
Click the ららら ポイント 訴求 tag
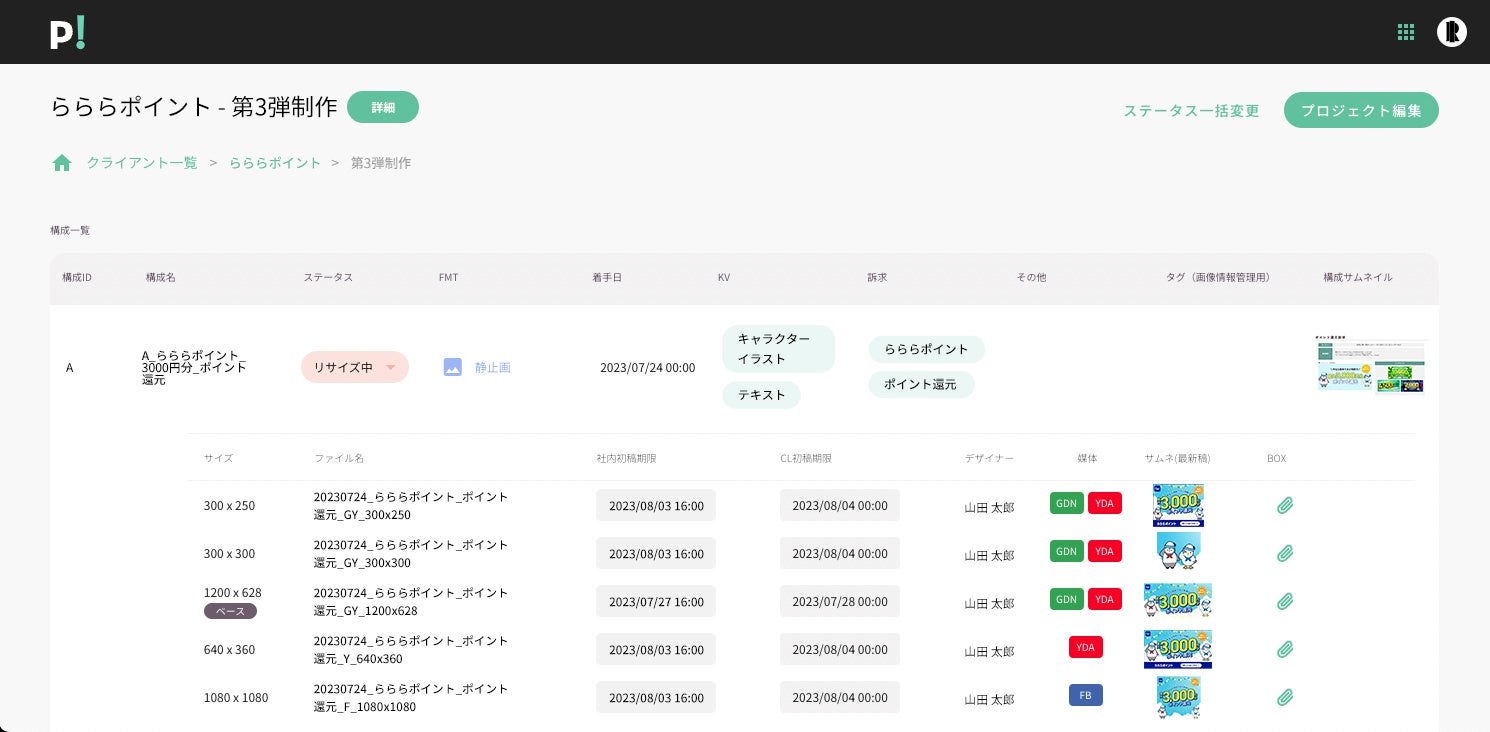click(926, 349)
